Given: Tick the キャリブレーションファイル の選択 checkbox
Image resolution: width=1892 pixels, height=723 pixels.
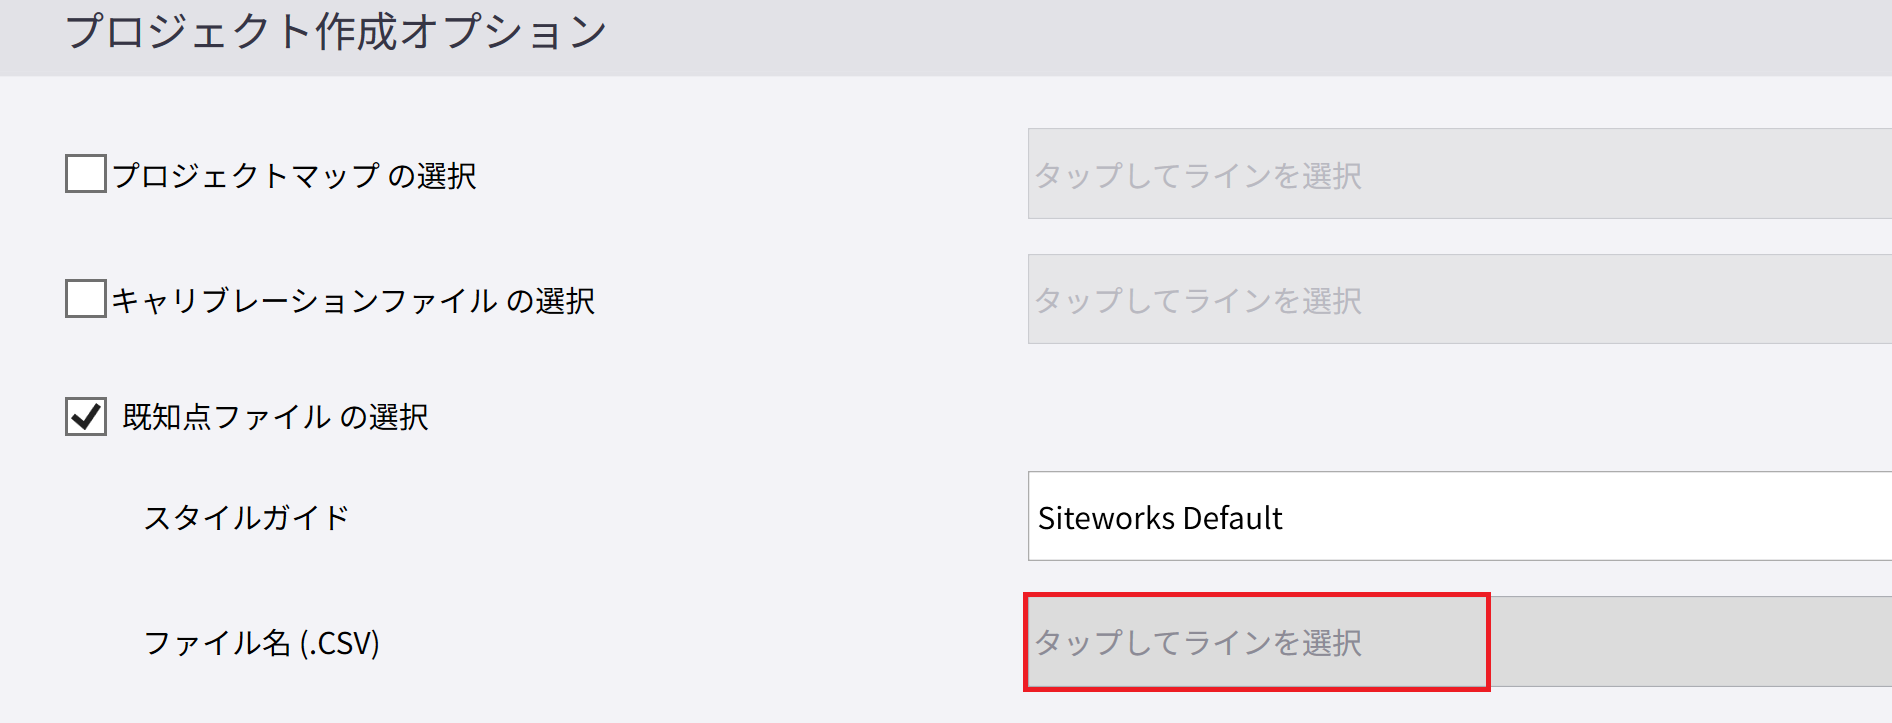Looking at the screenshot, I should click(86, 299).
